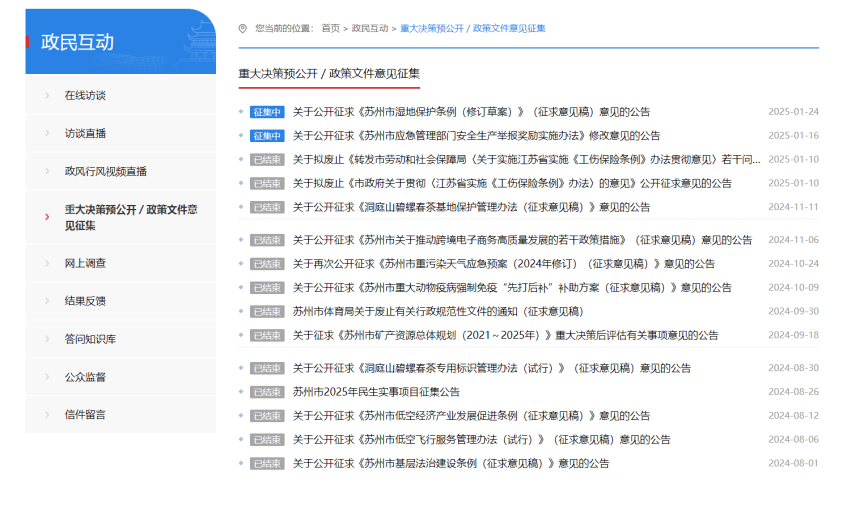845x509 pixels.
Task: Click the location pin icon in breadcrumb
Action: point(243,29)
